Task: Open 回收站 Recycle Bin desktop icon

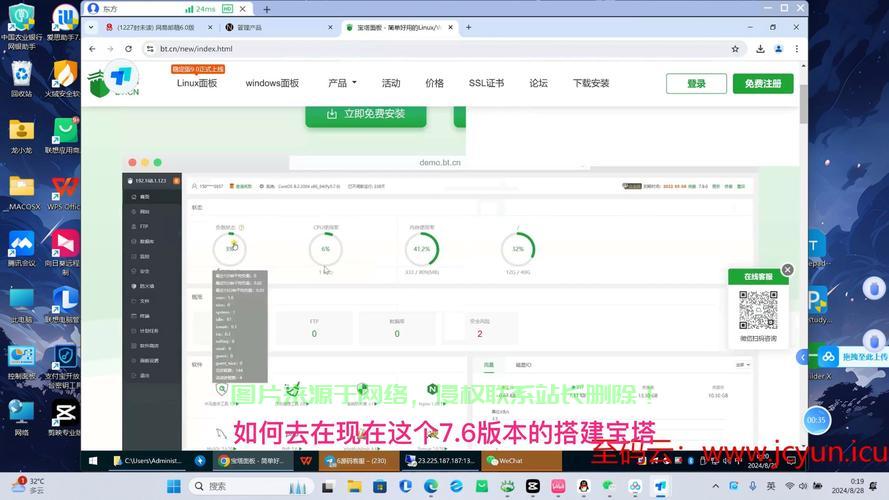Action: [22, 79]
